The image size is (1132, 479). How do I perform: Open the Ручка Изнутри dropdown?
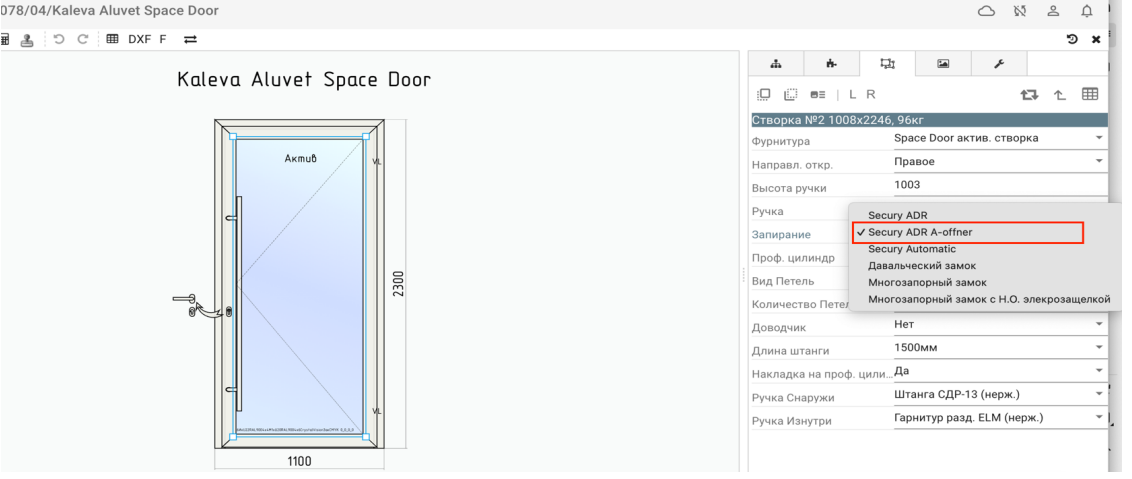pos(999,417)
